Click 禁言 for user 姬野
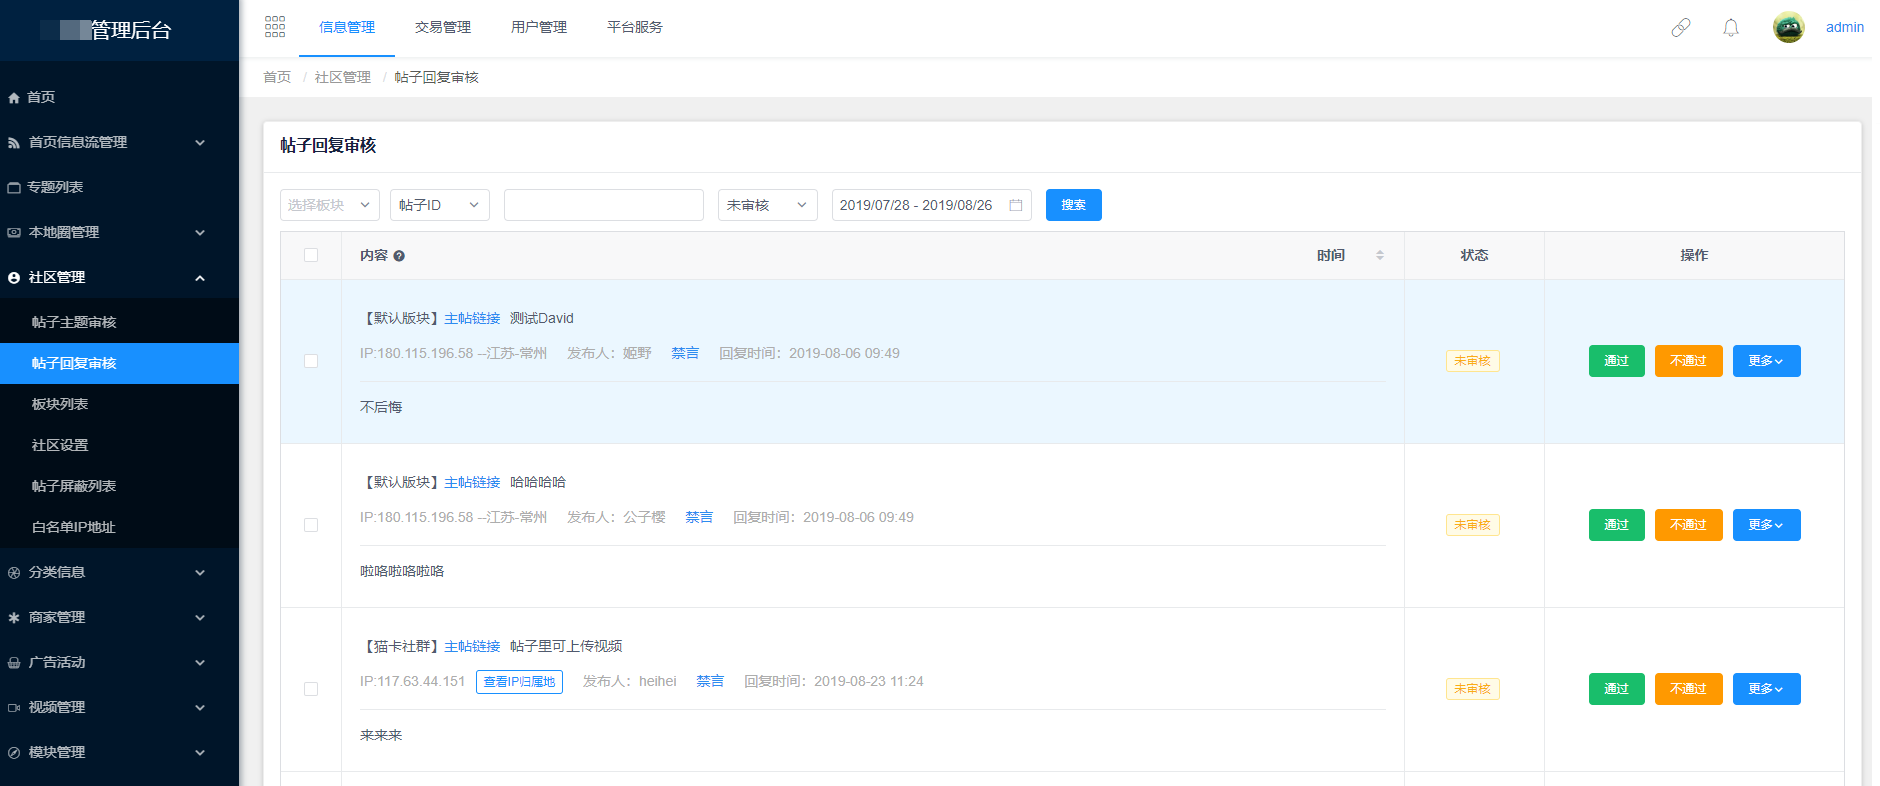Viewport: 1880px width, 786px height. [x=685, y=353]
